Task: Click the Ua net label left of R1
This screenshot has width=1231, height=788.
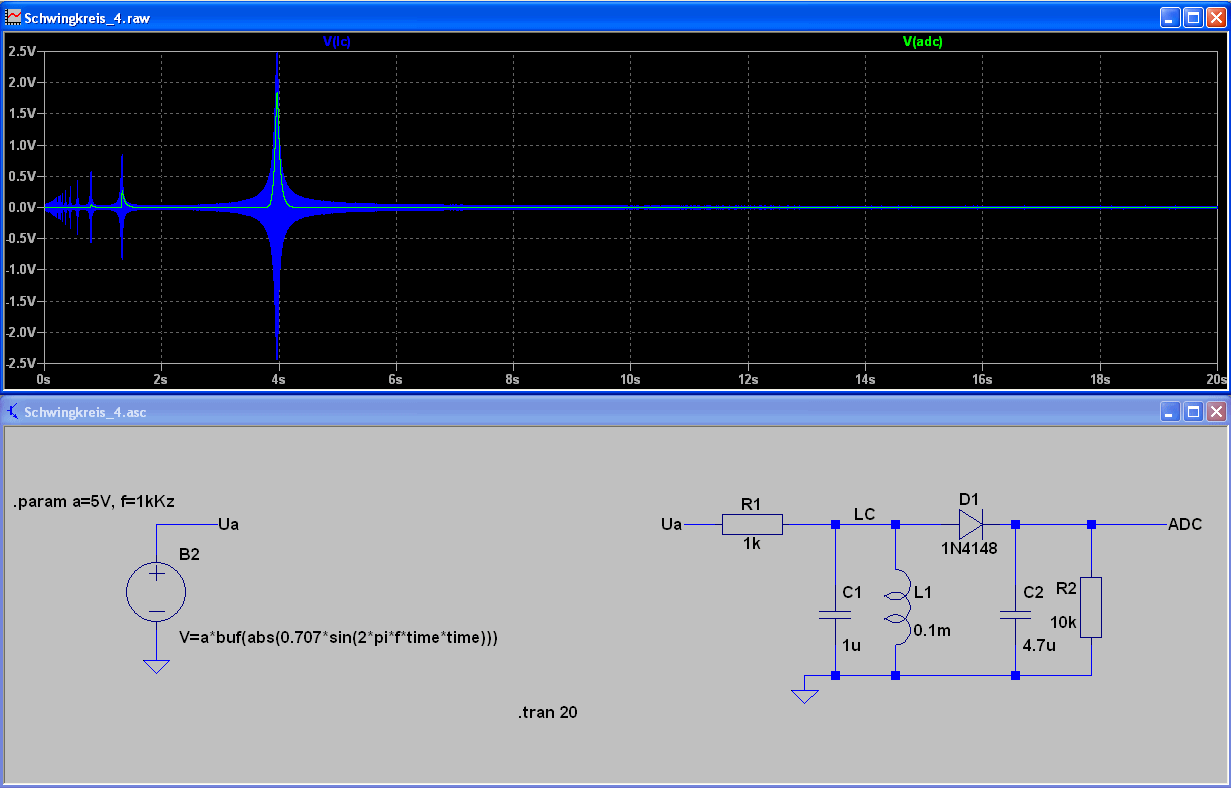Action: click(672, 524)
